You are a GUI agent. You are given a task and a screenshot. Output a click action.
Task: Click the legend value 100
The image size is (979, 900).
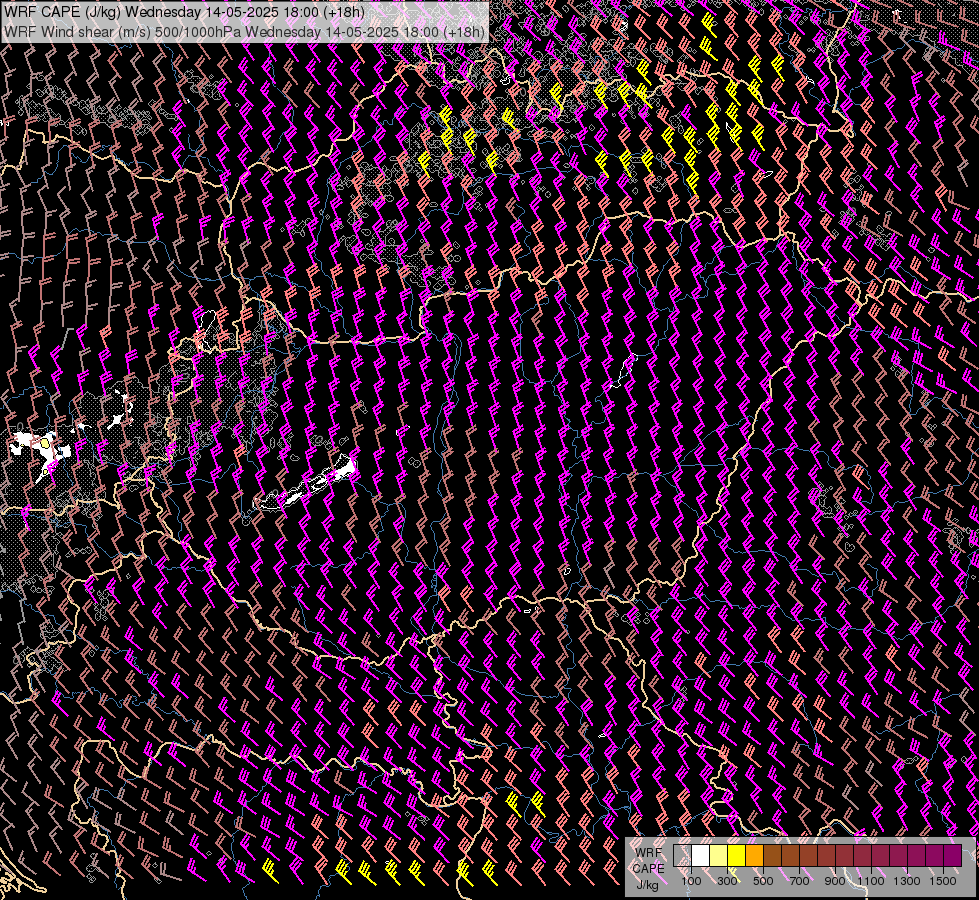tap(691, 881)
